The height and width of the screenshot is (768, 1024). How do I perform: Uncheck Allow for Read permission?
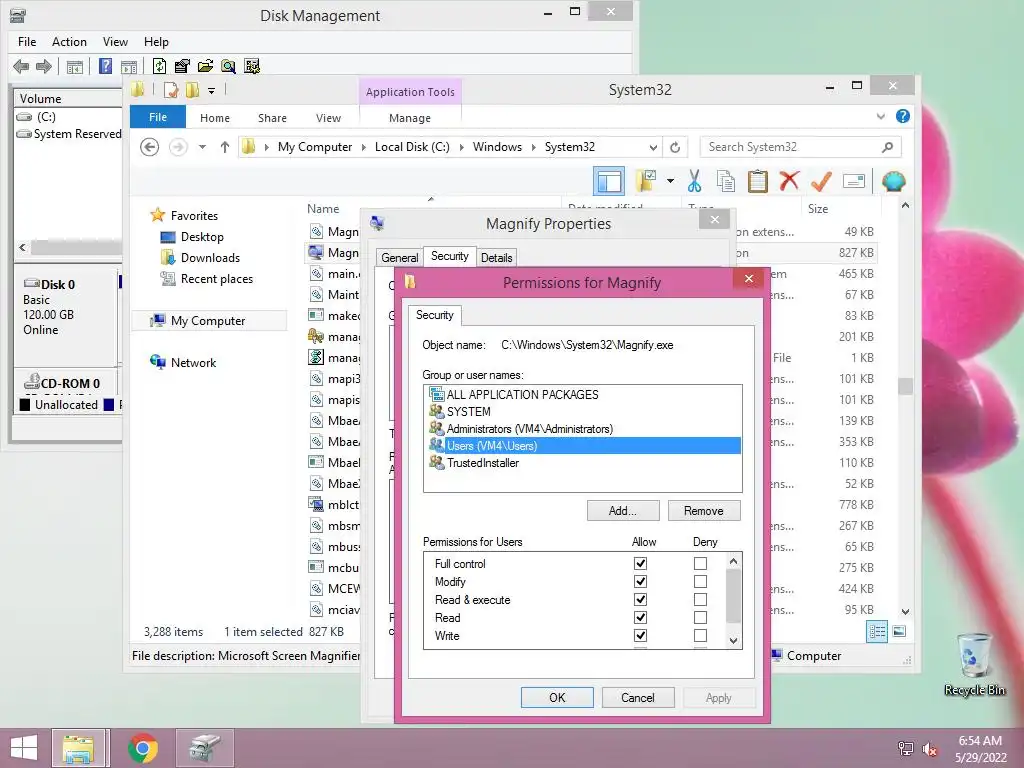click(640, 617)
